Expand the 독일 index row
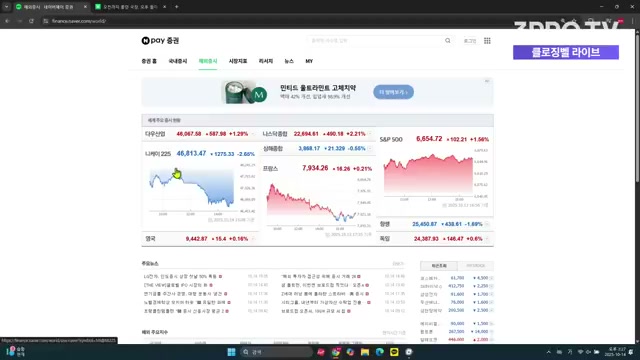 (x=487, y=239)
